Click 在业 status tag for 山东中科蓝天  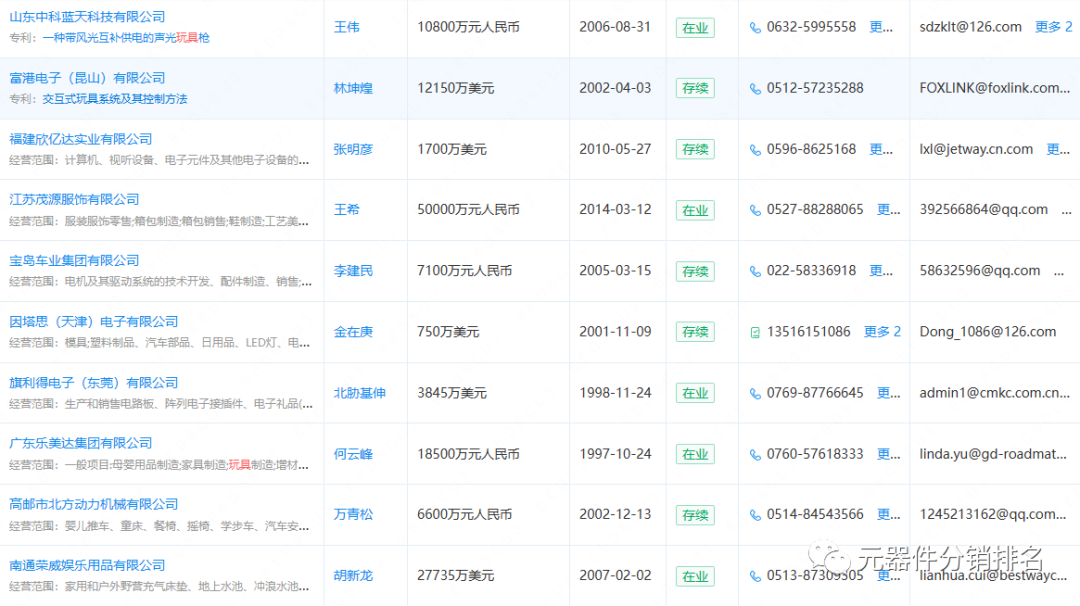(x=695, y=28)
